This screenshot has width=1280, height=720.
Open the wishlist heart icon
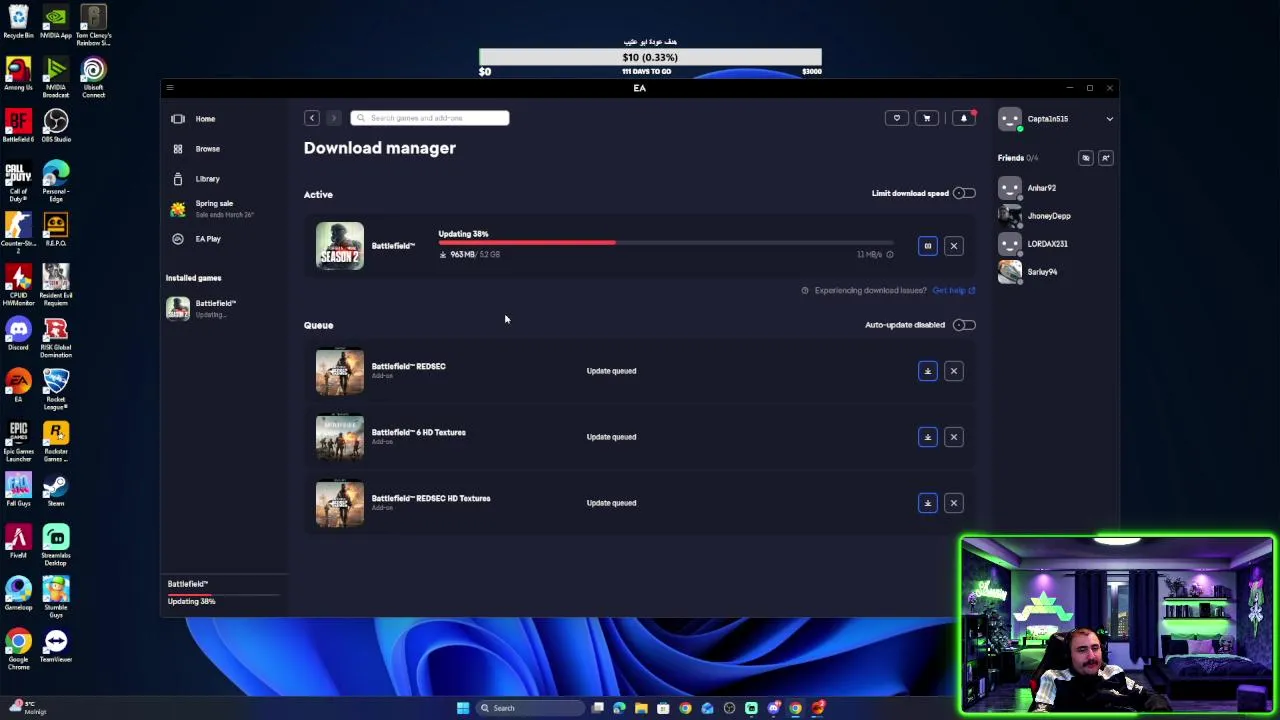(896, 118)
